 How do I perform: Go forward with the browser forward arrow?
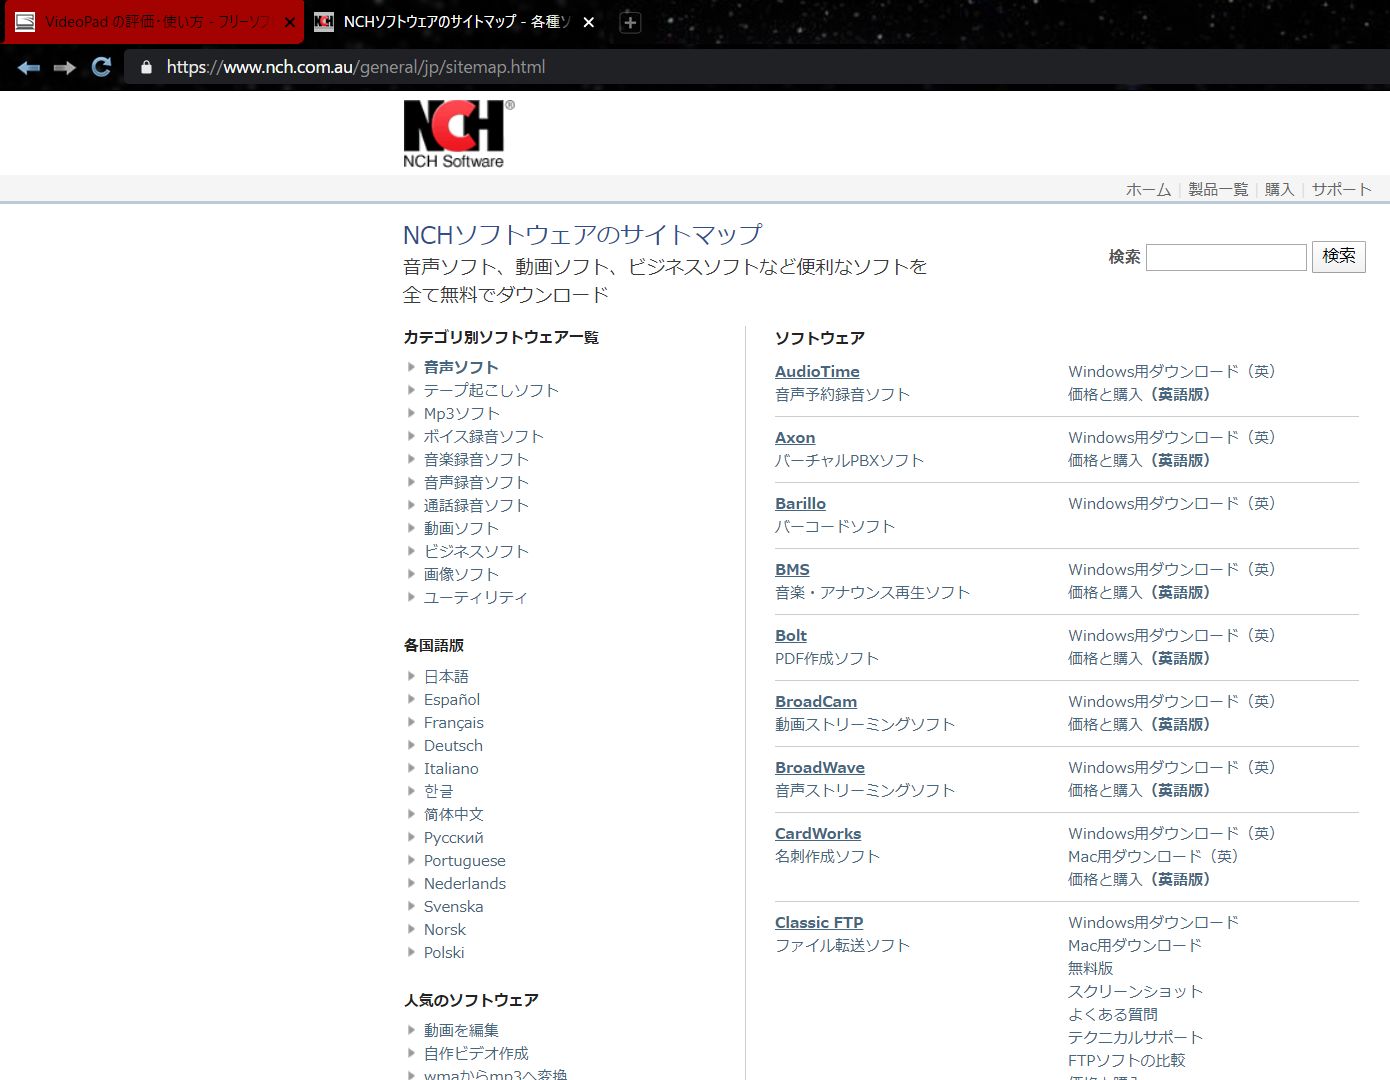point(65,67)
